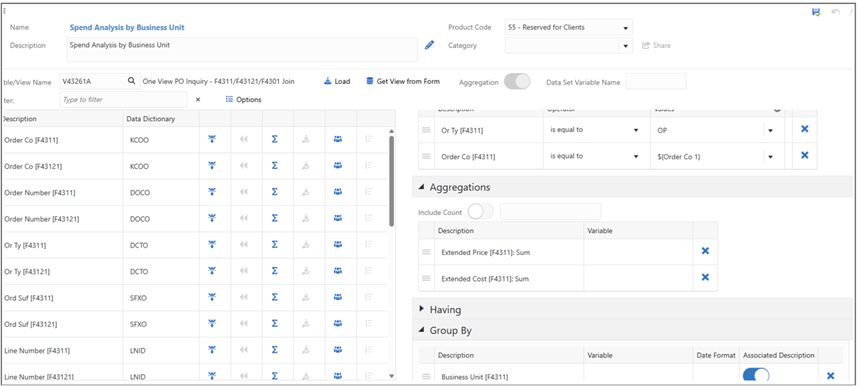Edit the description using the pencil icon
This screenshot has width=860, height=386.
point(429,46)
